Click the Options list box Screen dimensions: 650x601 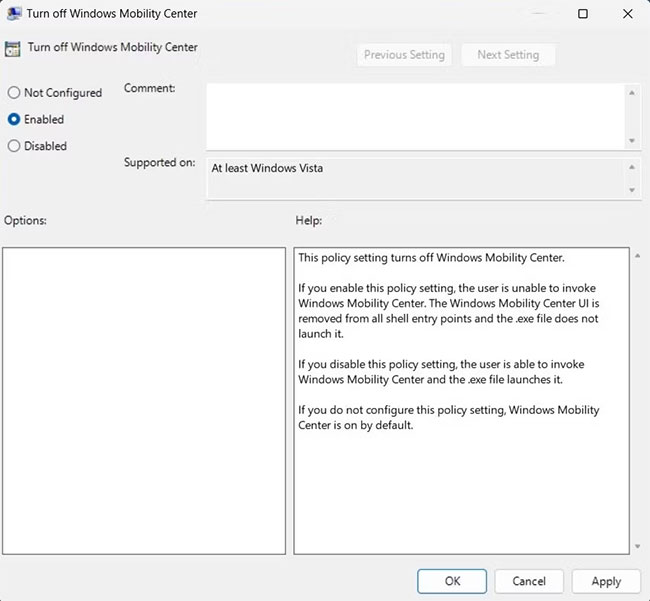point(144,401)
